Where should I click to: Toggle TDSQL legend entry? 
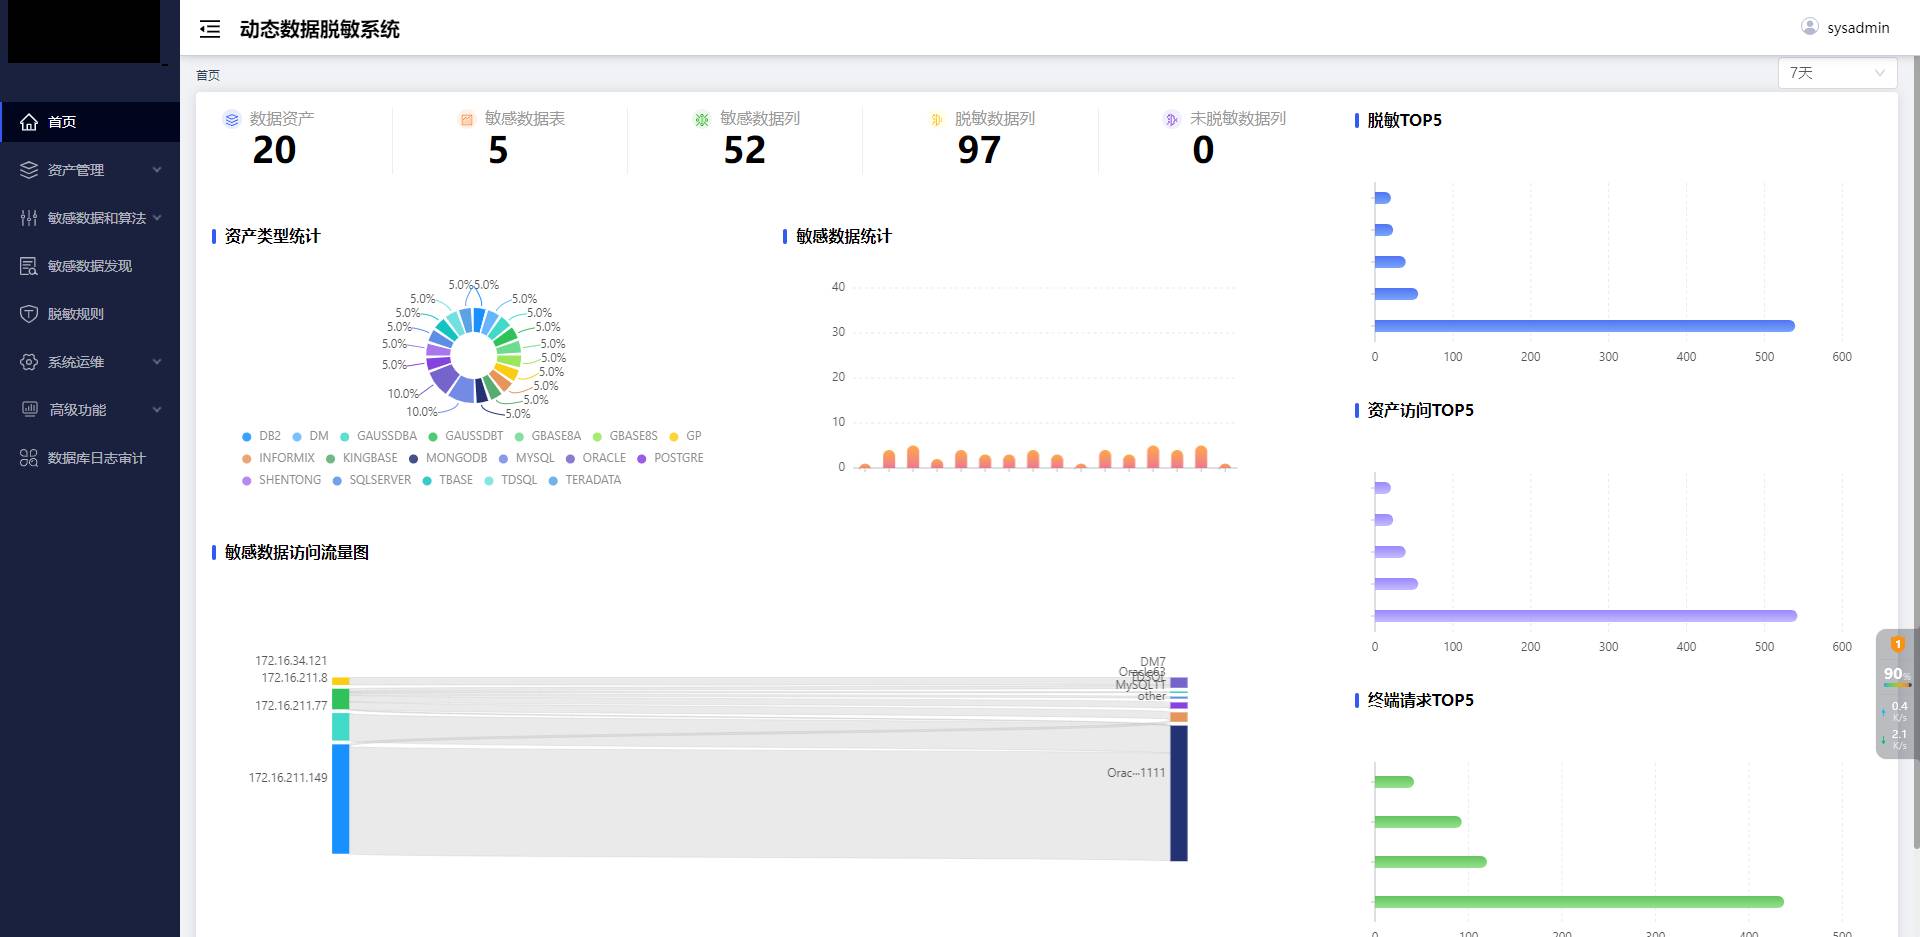(510, 480)
